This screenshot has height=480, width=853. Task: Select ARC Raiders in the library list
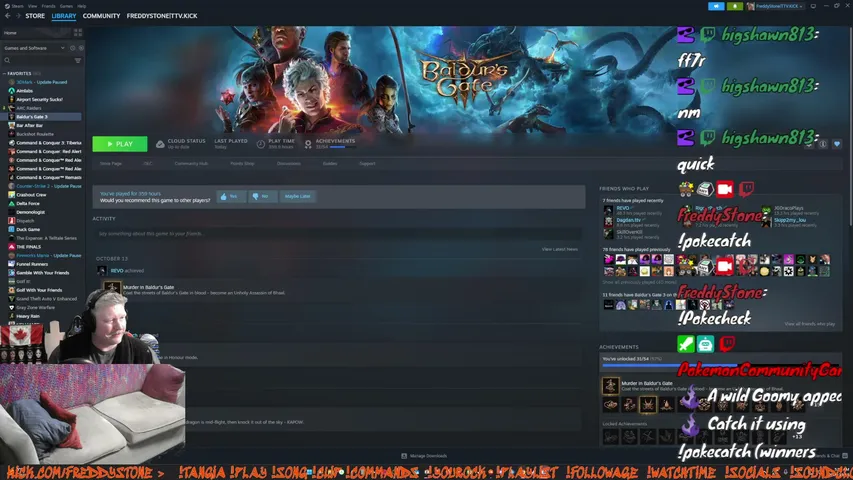(29, 108)
